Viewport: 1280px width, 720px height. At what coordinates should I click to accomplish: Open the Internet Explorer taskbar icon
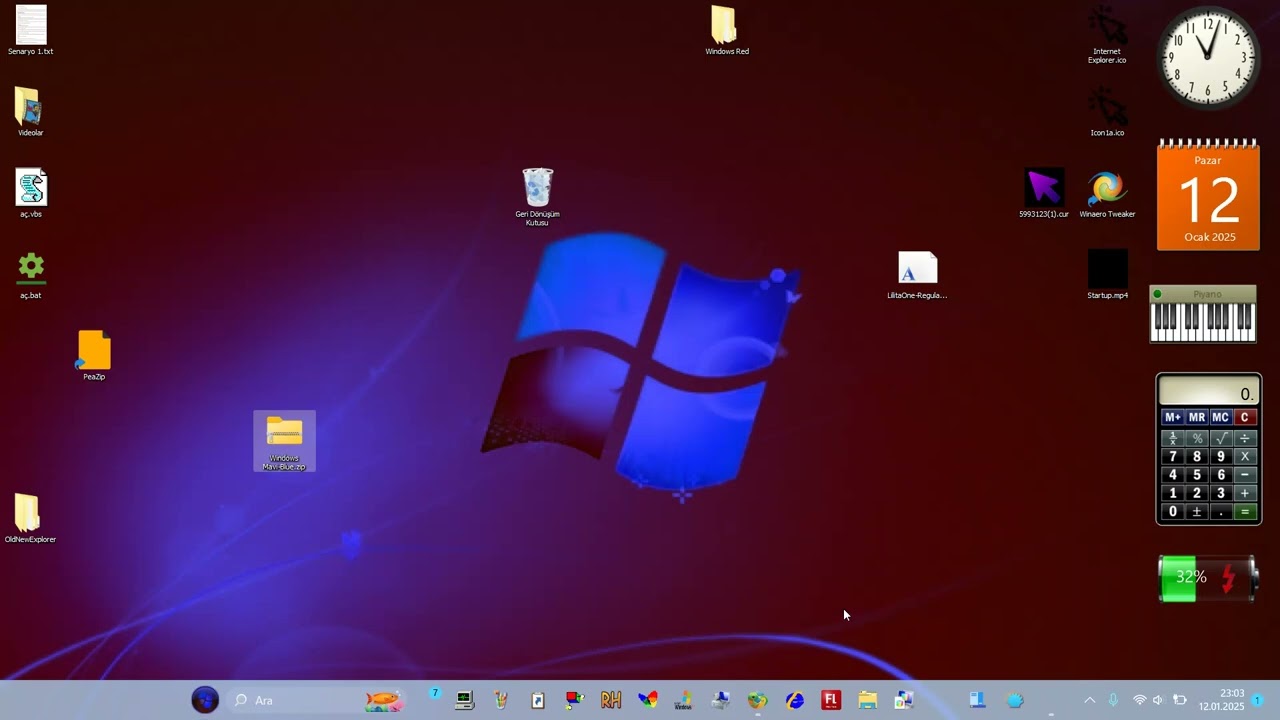(795, 700)
